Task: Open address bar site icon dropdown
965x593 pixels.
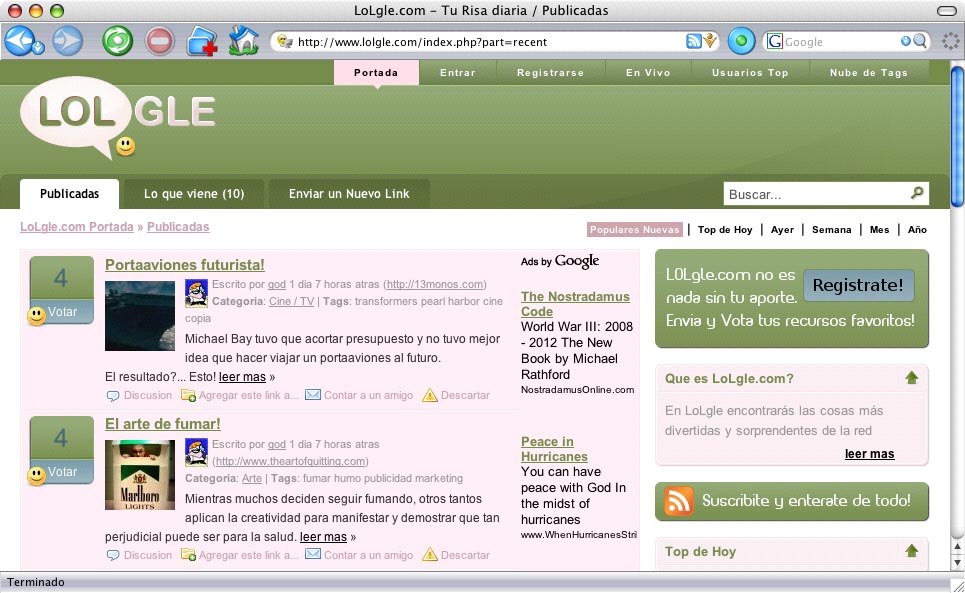Action: coord(284,41)
